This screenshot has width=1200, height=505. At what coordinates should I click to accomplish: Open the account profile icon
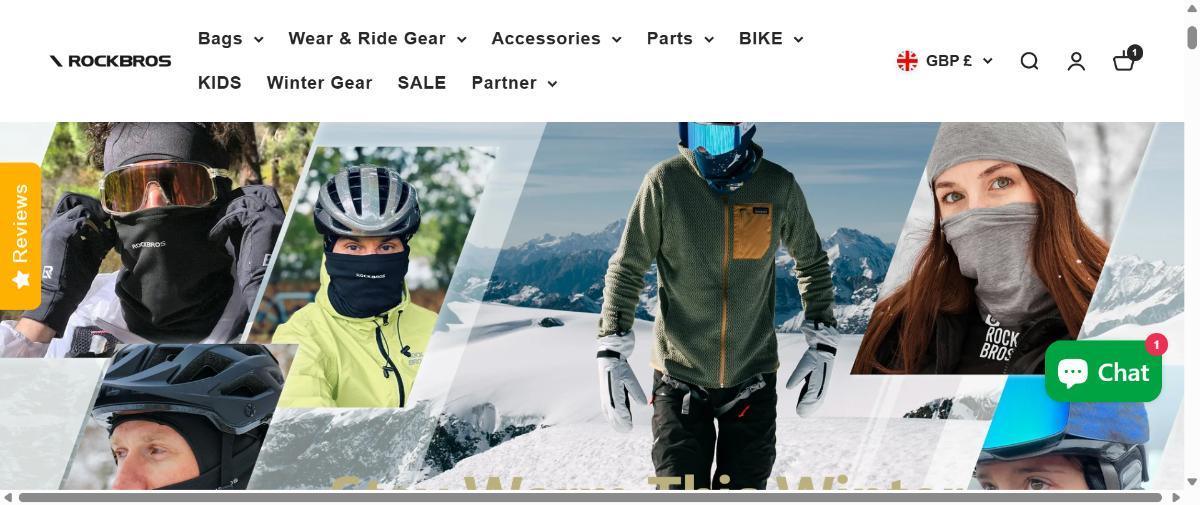point(1076,61)
